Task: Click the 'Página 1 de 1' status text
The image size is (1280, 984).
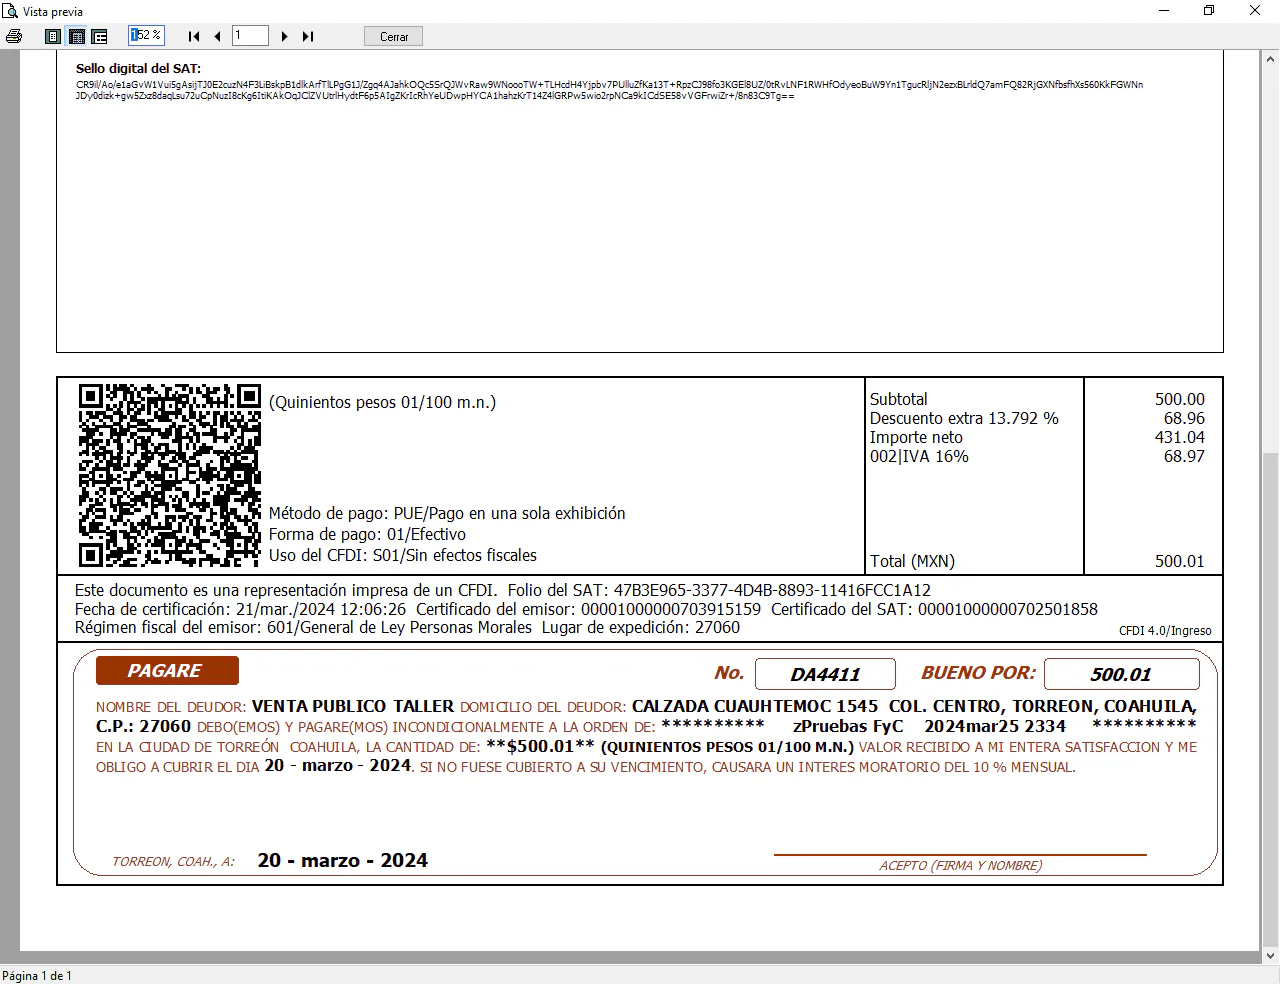Action: click(x=37, y=976)
